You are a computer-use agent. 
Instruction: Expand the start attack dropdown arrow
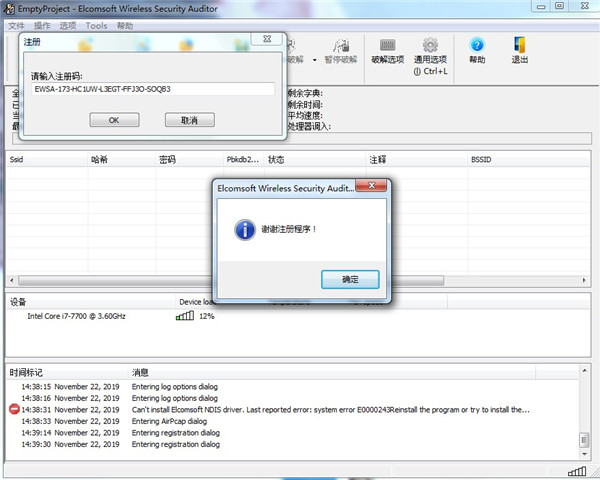pos(315,60)
